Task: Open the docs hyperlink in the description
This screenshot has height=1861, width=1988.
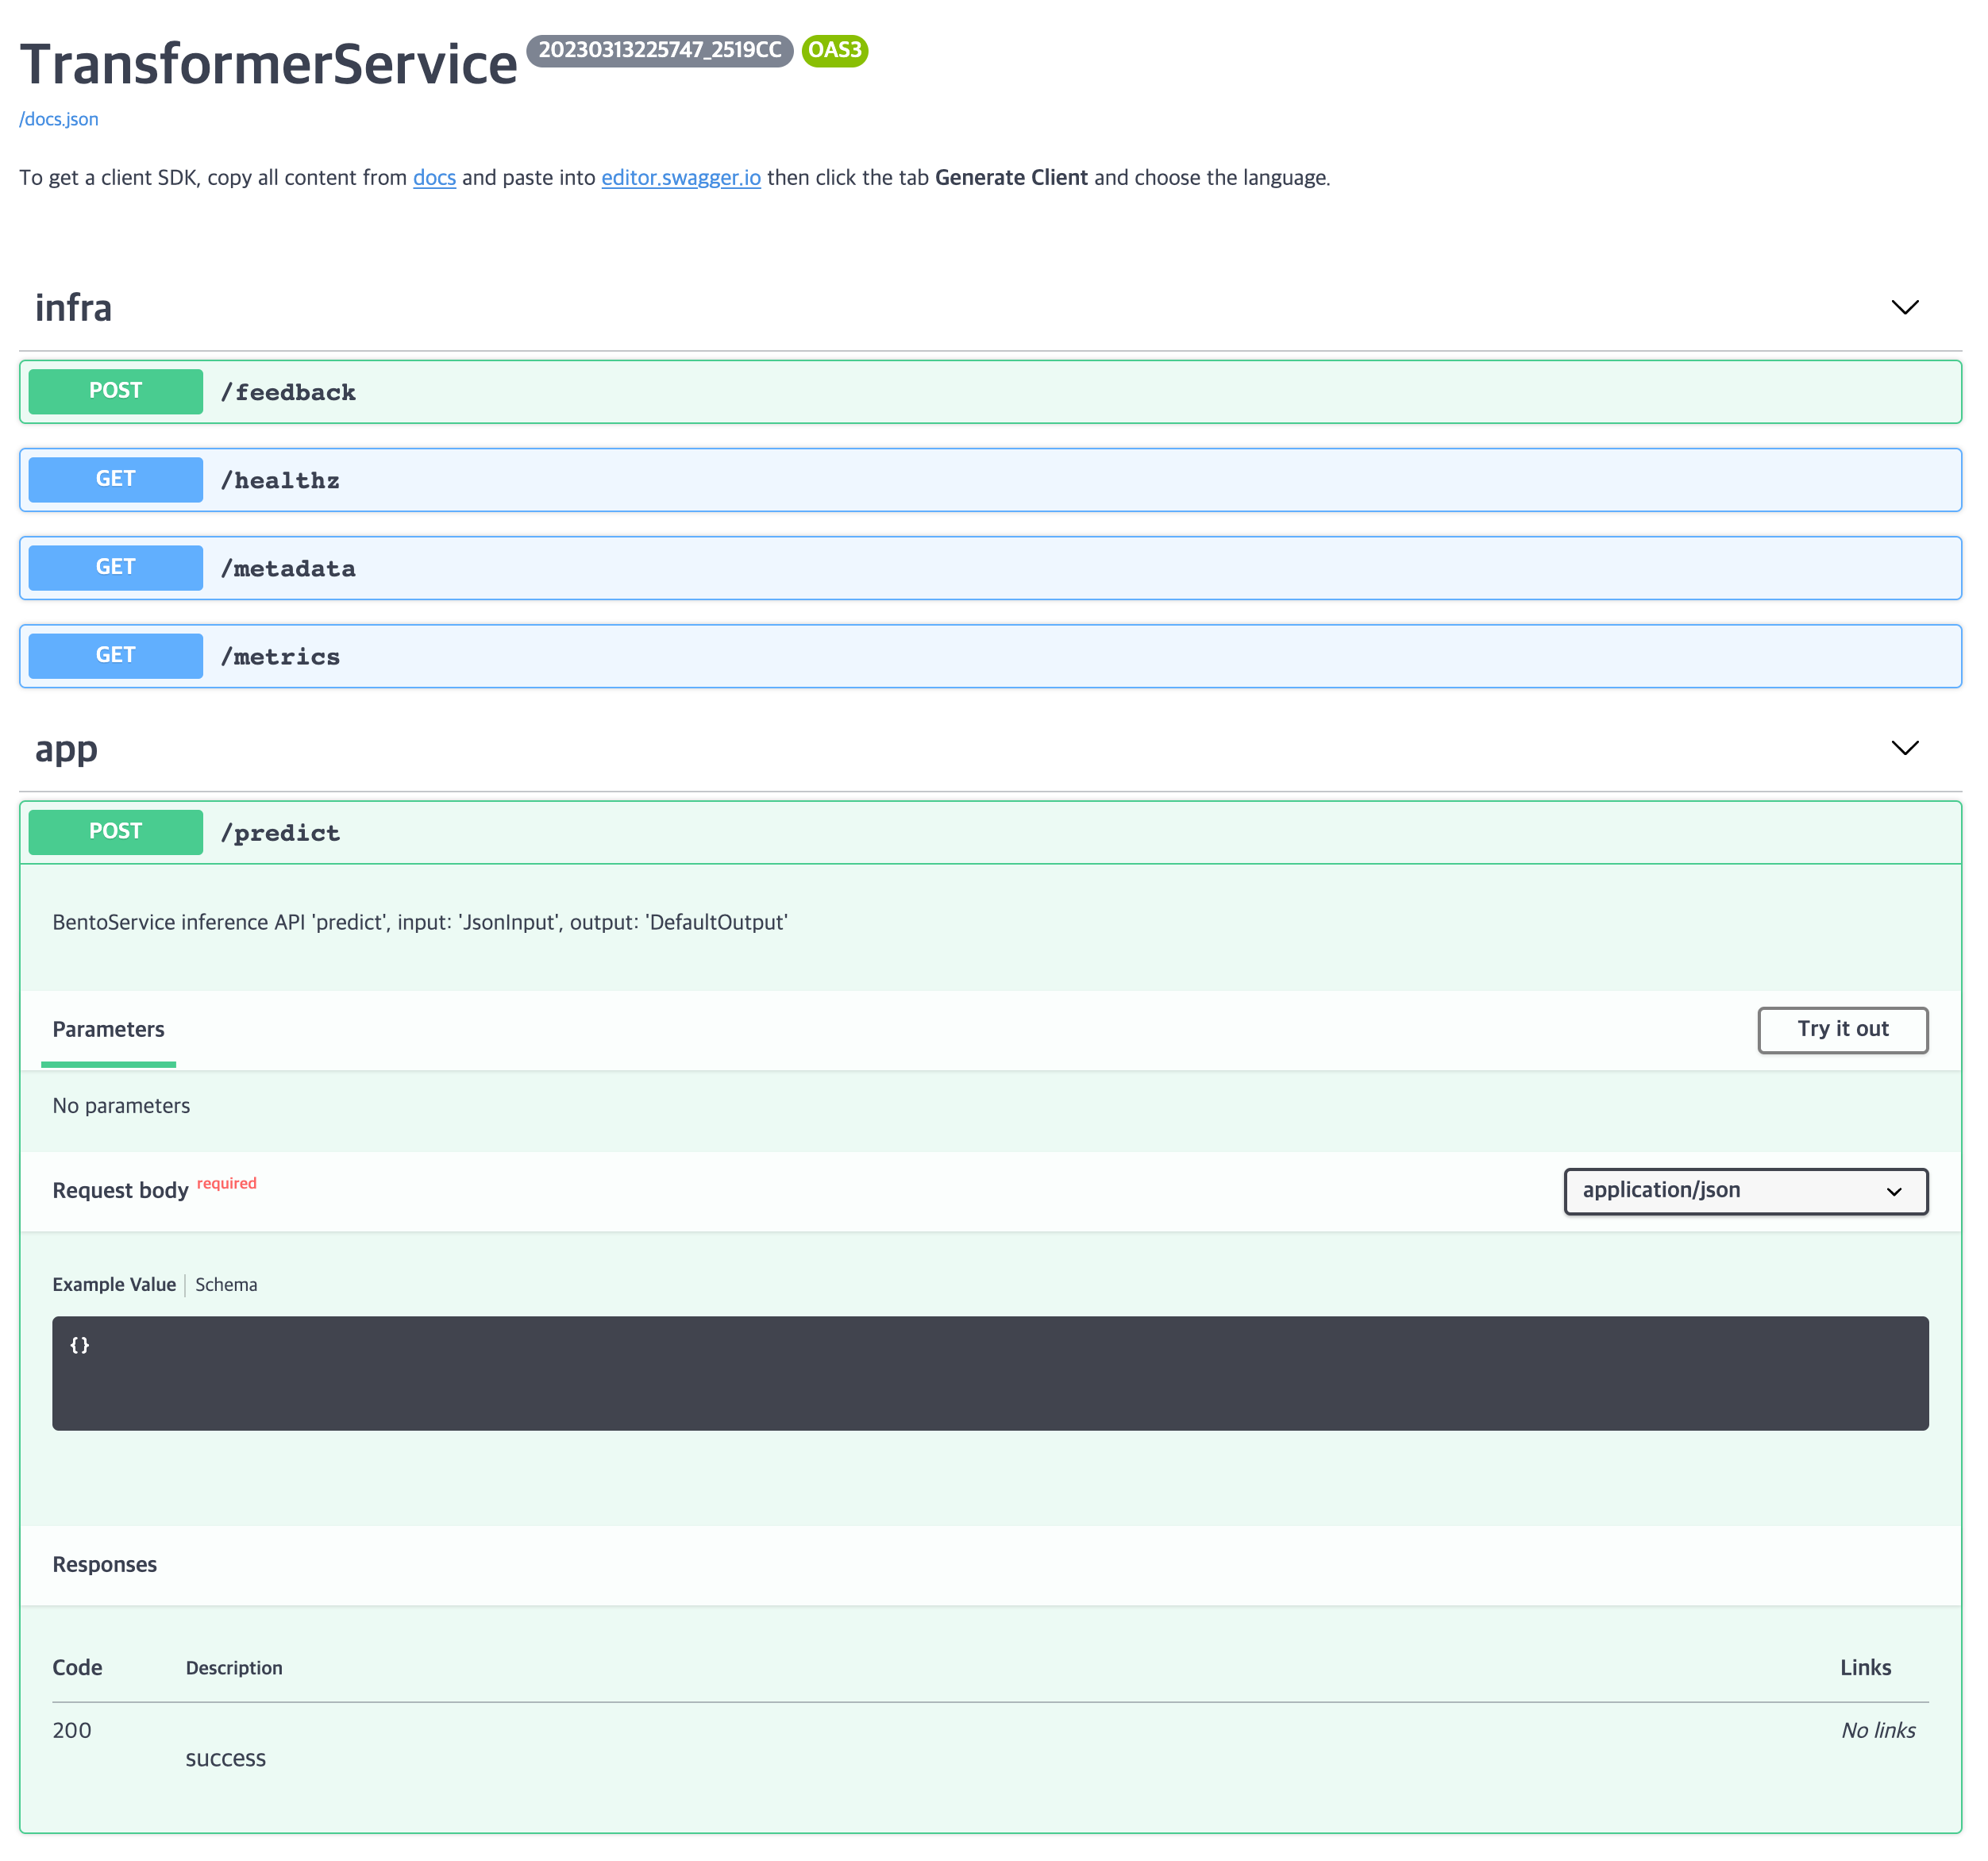Action: coord(433,177)
